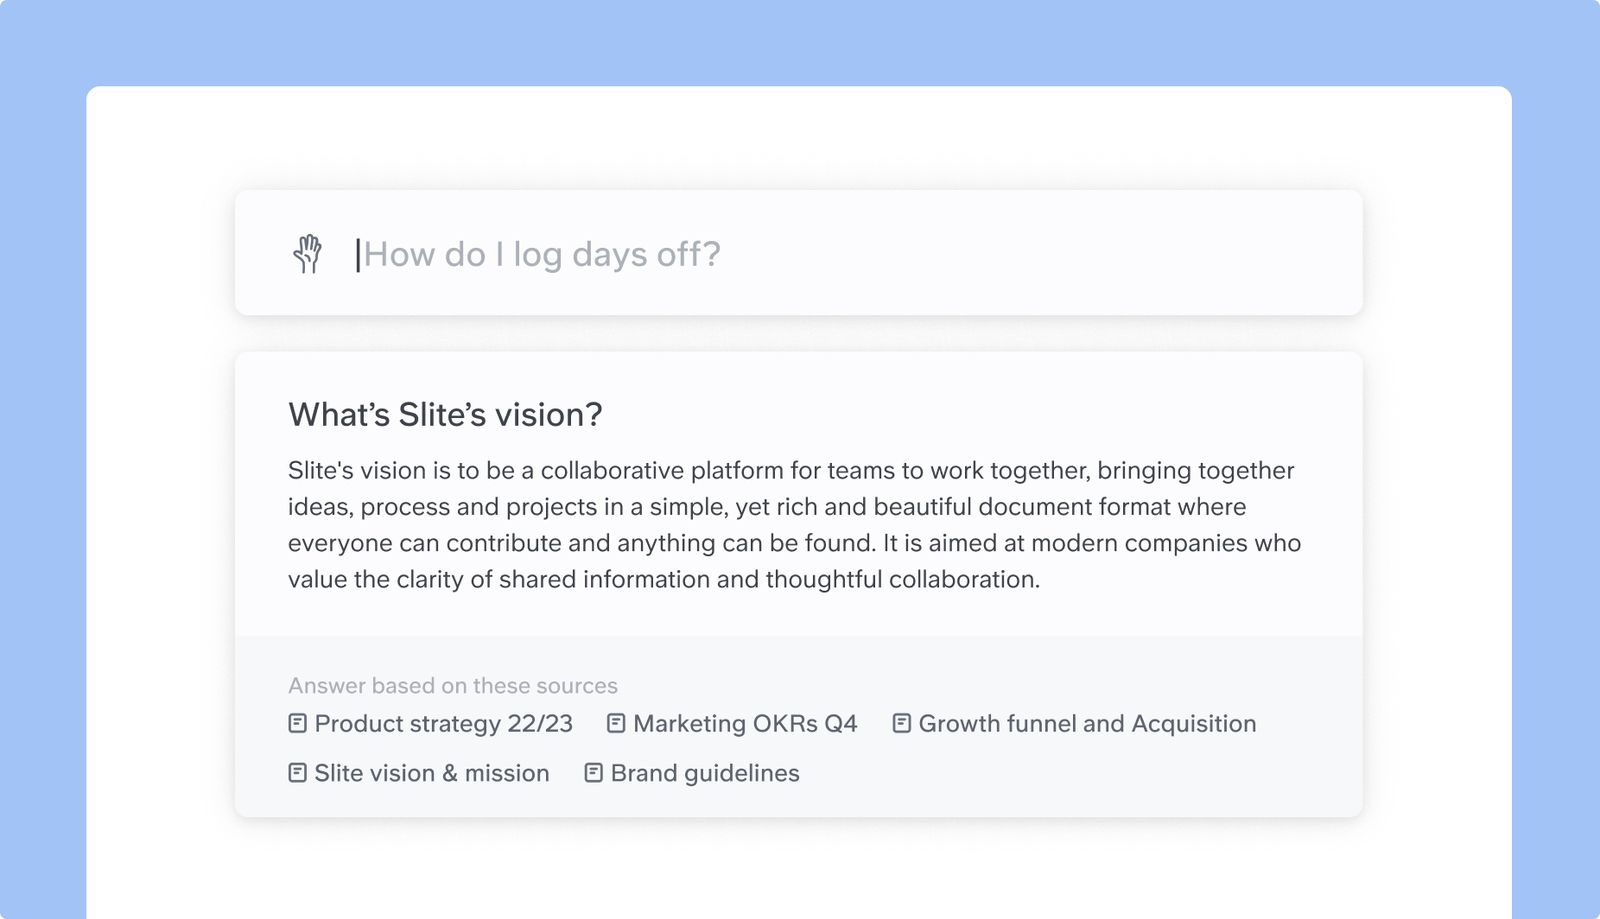Viewport: 1600px width, 919px height.
Task: Click the 'What's Slite's vision?' heading
Action: click(x=445, y=415)
